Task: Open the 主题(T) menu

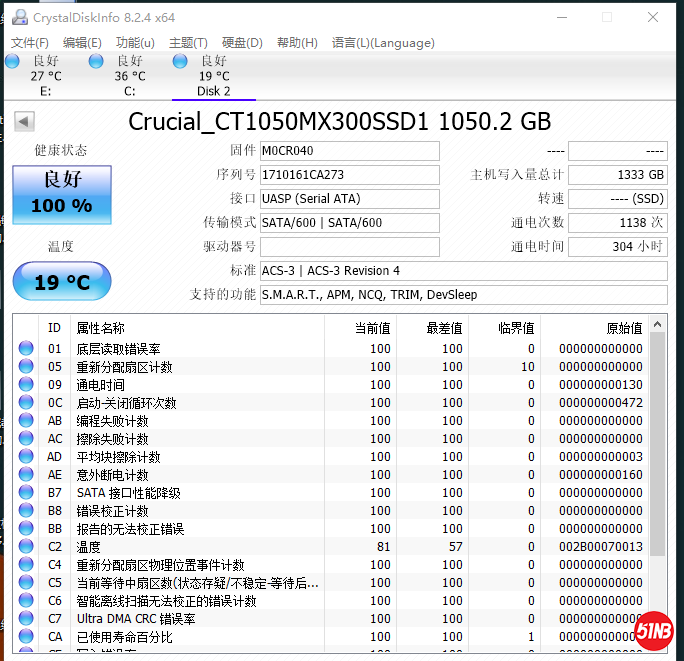Action: 188,43
